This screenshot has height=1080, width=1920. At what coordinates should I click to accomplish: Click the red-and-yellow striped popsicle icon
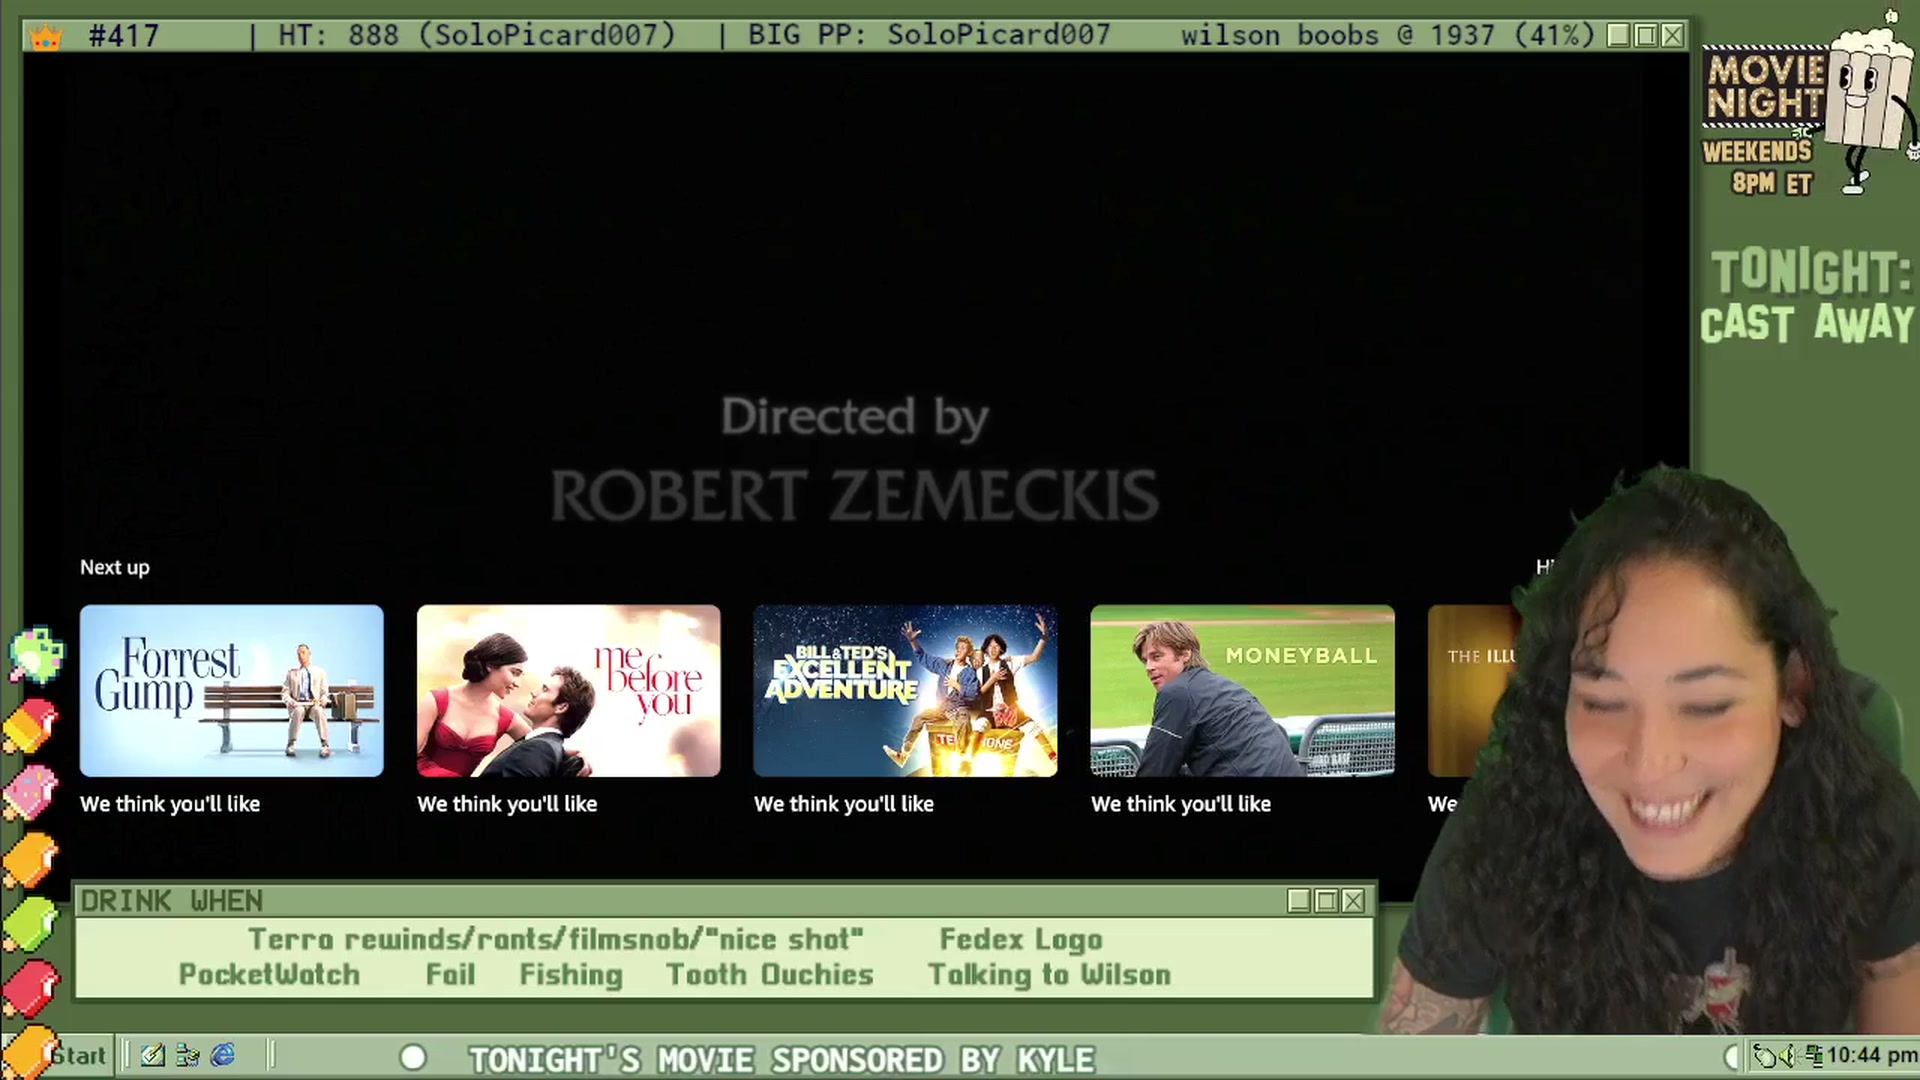click(x=30, y=725)
